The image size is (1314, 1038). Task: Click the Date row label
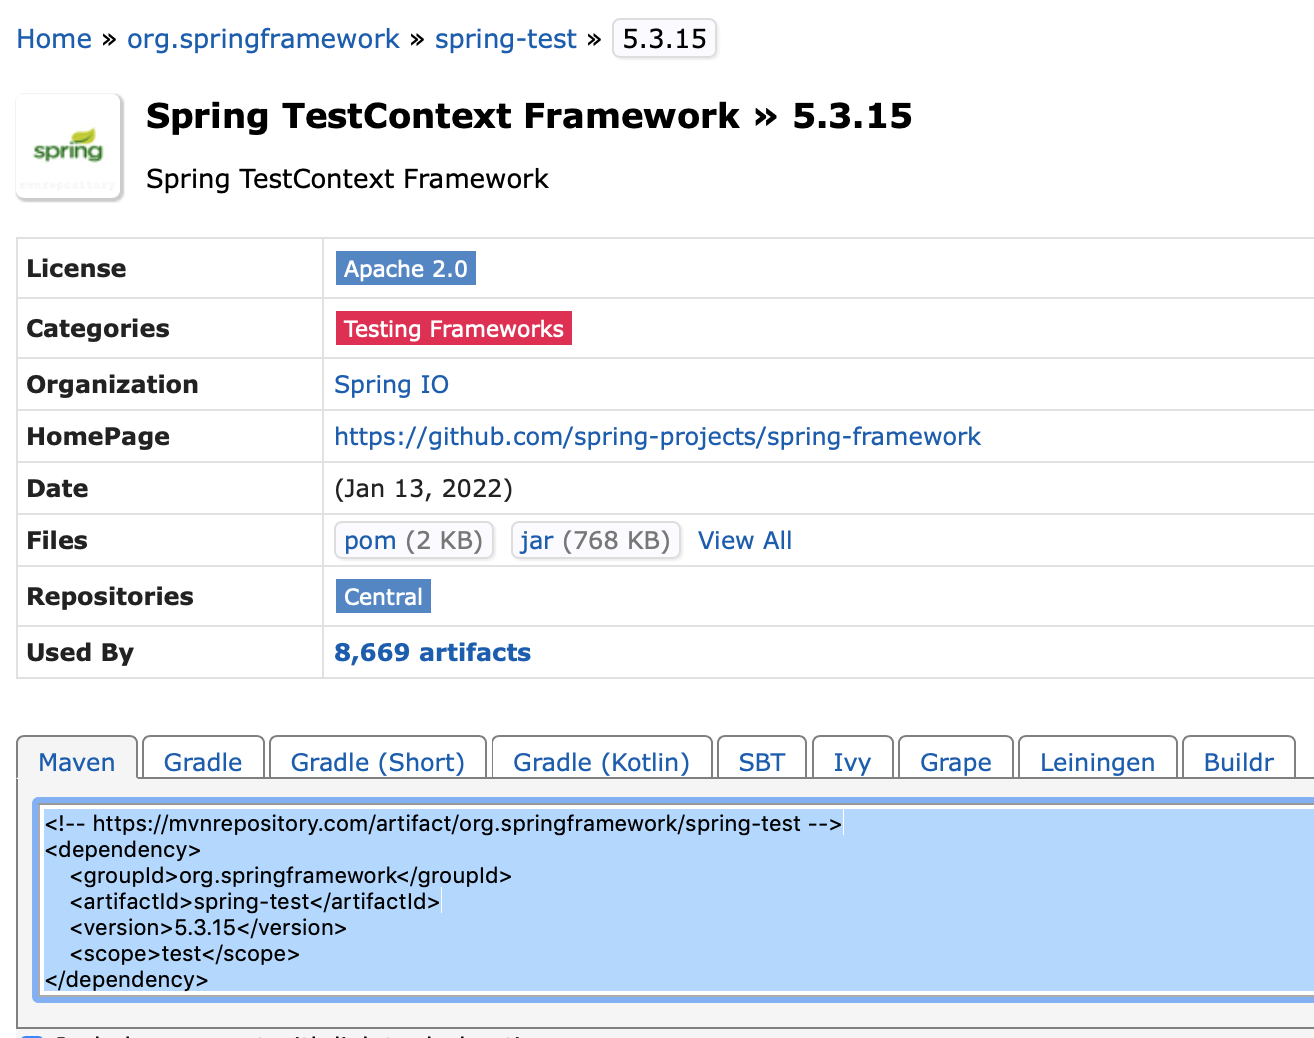(57, 488)
